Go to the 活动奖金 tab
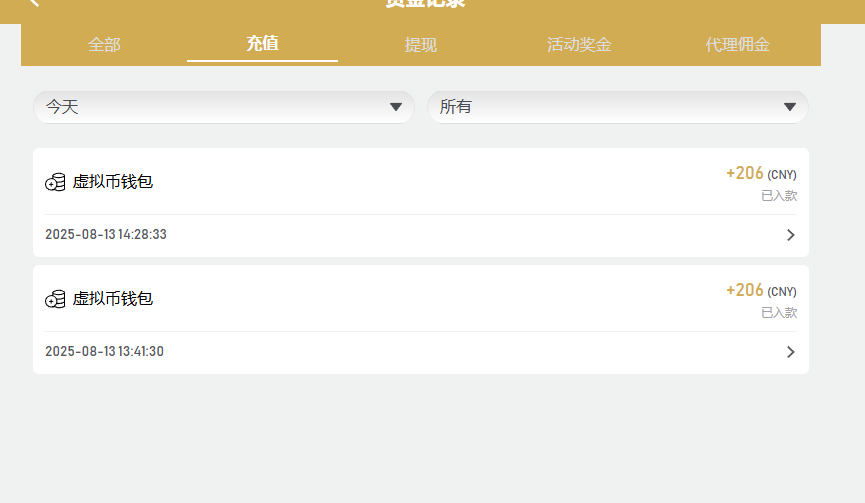Image resolution: width=865 pixels, height=503 pixels. [x=579, y=45]
